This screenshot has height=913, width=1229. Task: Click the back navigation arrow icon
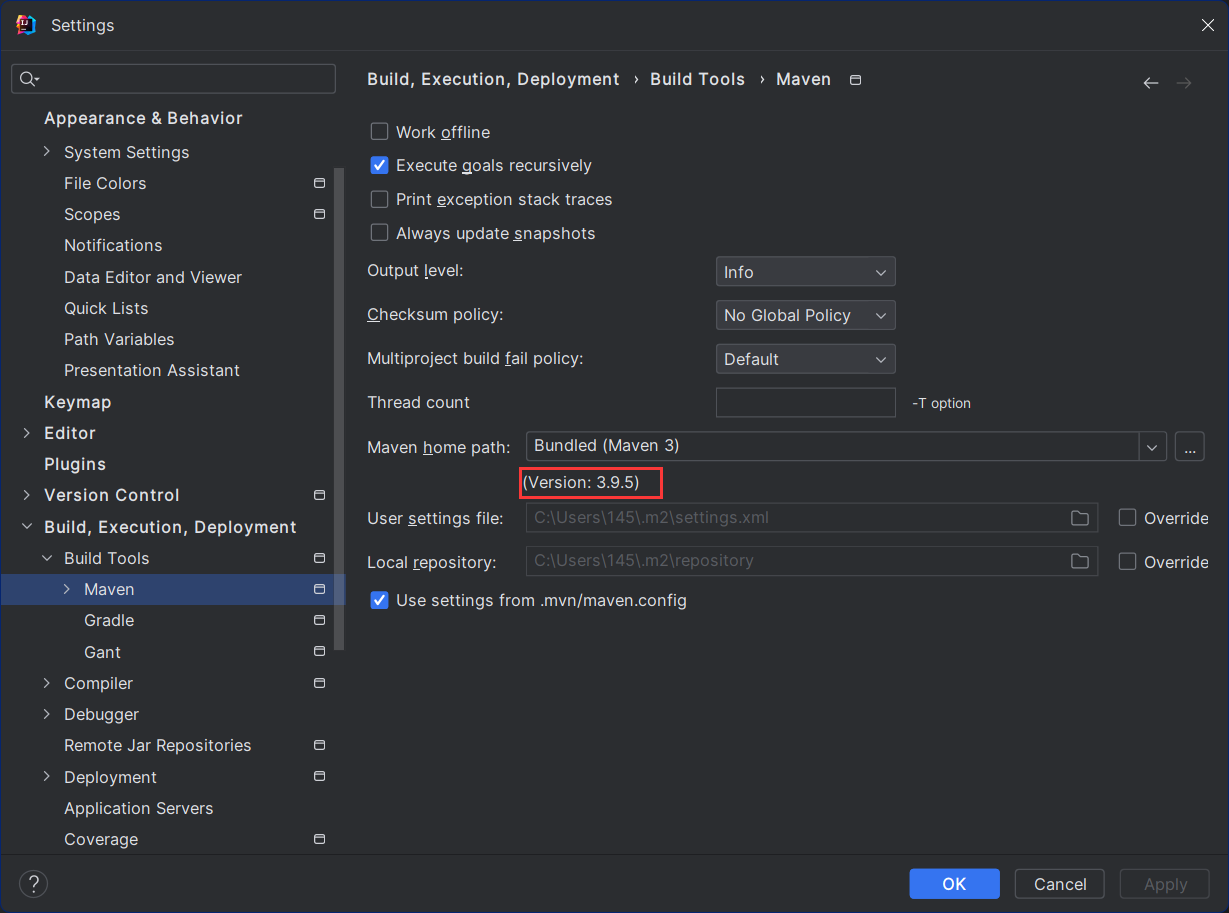coord(1150,83)
